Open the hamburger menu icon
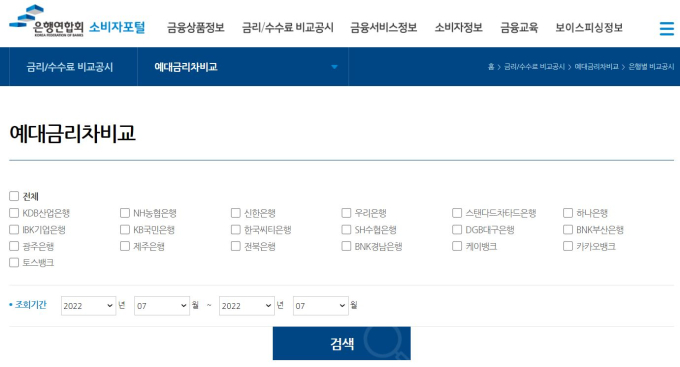680x367 pixels. point(667,29)
